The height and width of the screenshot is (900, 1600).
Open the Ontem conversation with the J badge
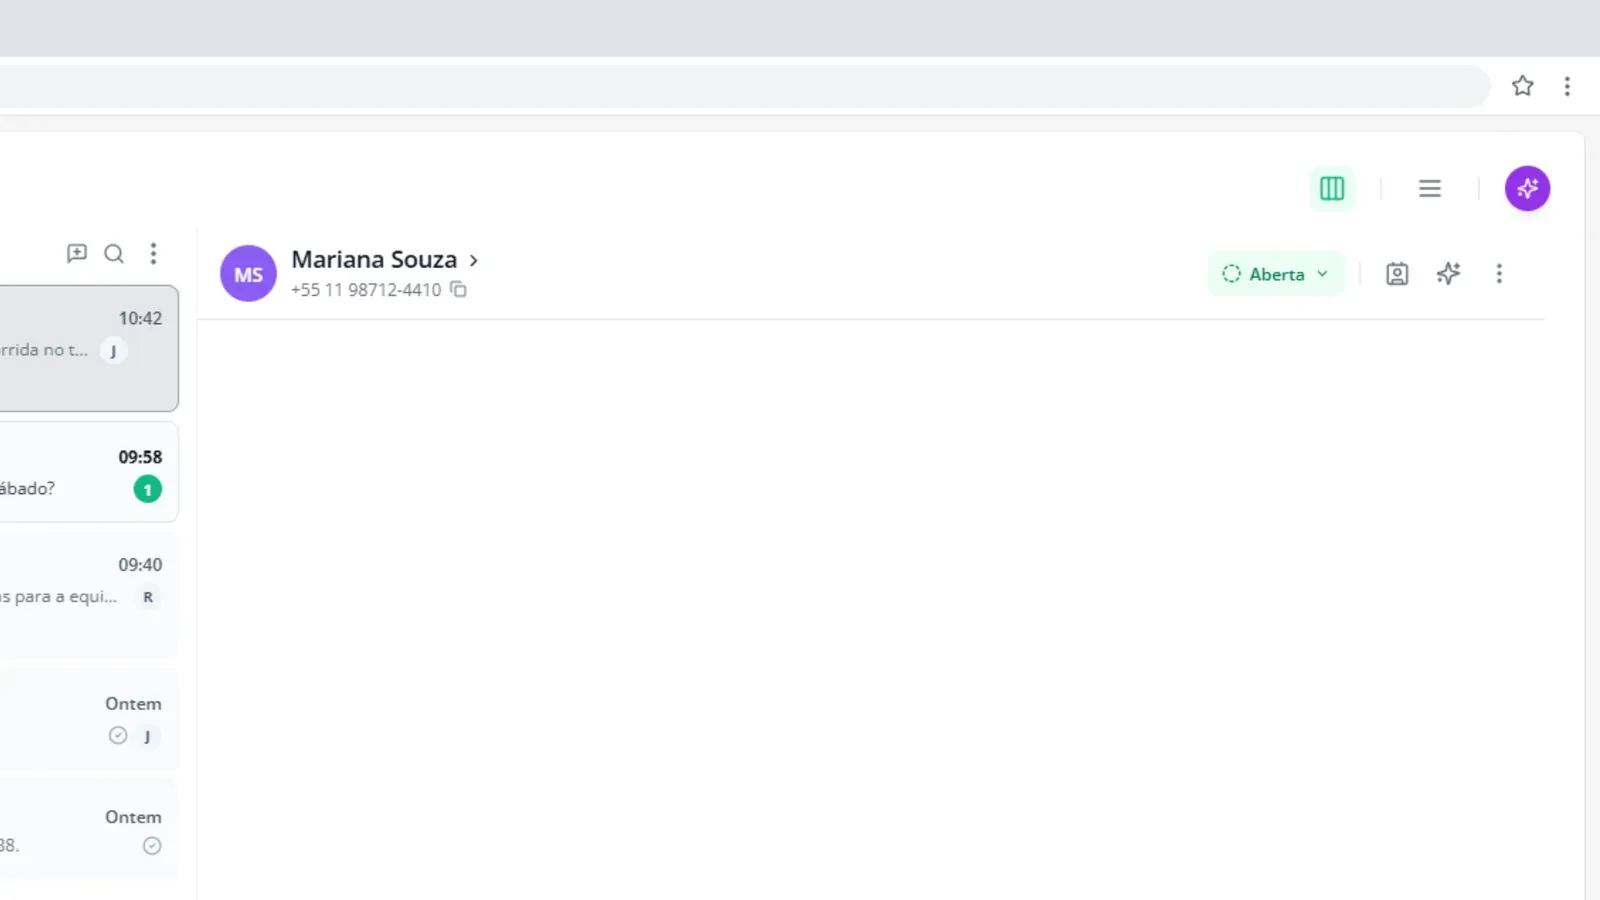click(x=88, y=719)
